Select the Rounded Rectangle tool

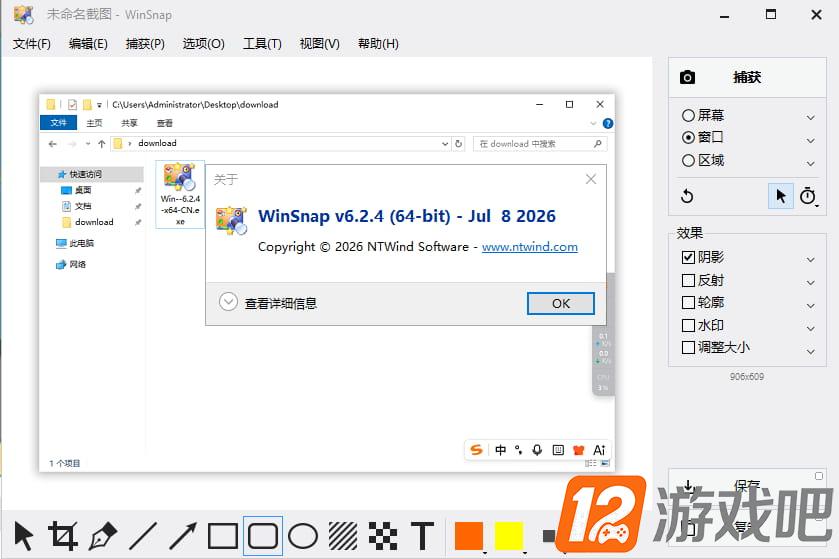[x=263, y=535]
